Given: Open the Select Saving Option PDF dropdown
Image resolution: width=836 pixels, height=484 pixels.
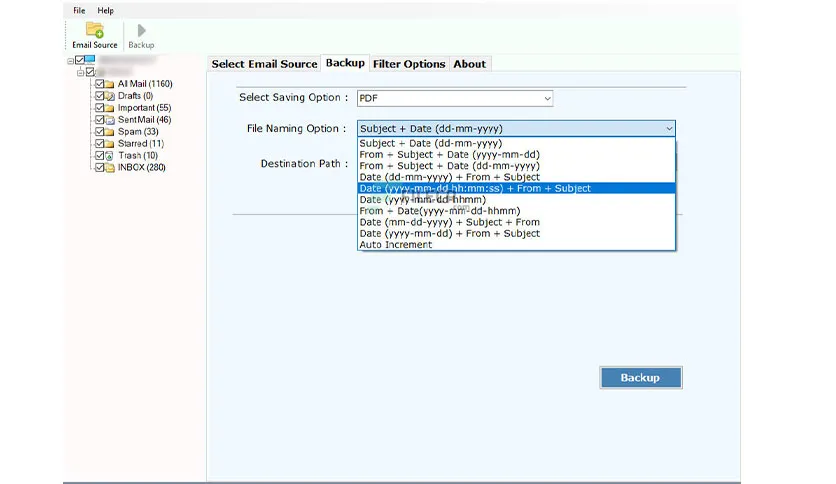Looking at the screenshot, I should point(455,98).
